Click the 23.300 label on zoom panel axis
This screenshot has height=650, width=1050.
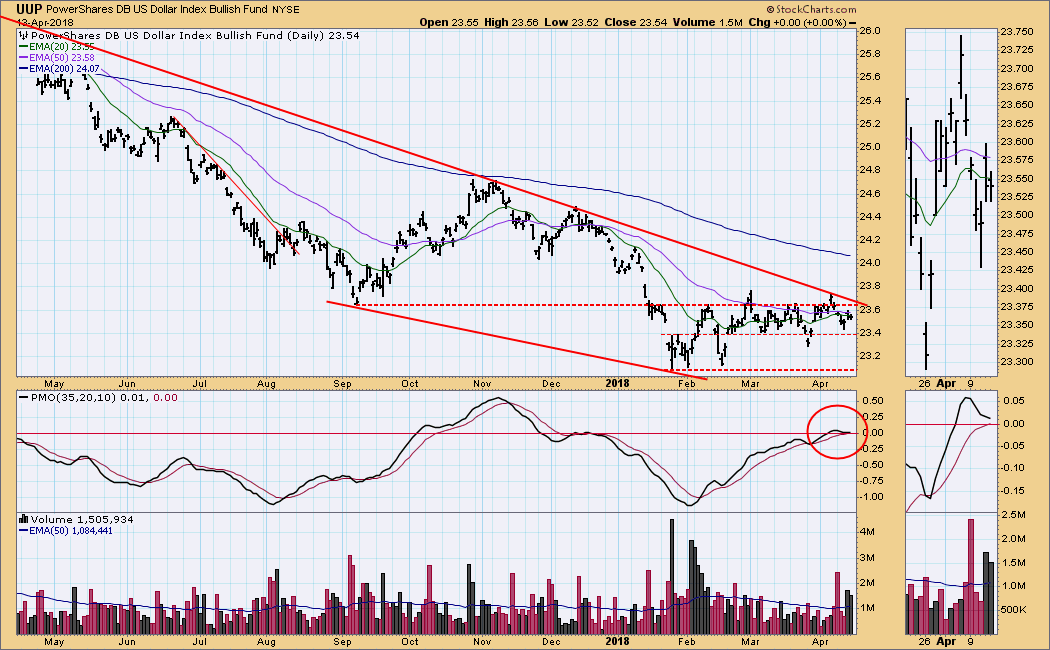1016,361
